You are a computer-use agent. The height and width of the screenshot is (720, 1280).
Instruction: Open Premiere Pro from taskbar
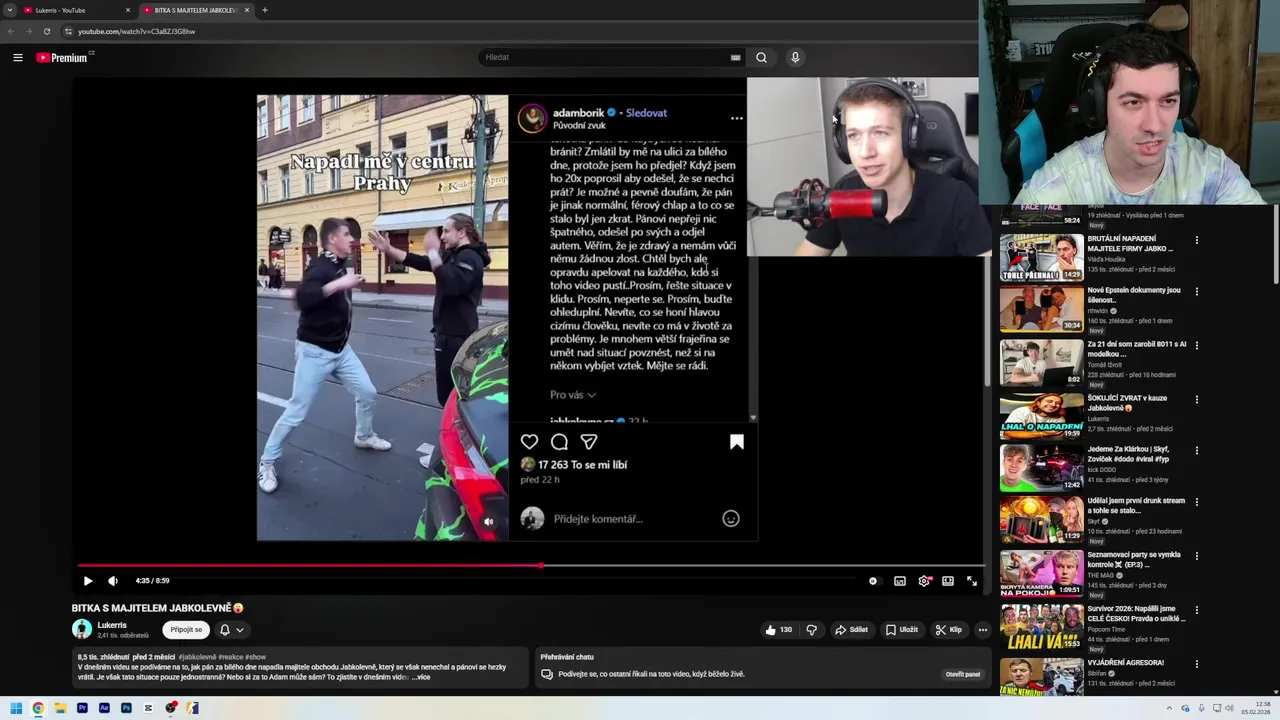click(82, 708)
